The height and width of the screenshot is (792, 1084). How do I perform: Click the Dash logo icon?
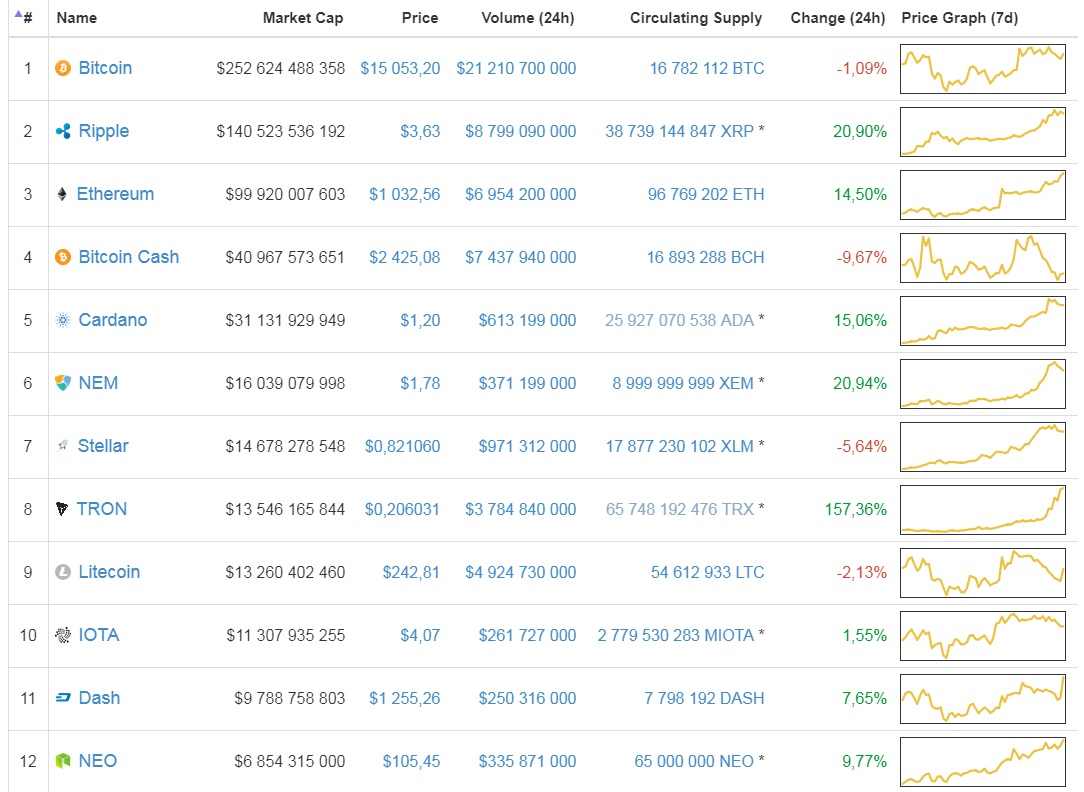(x=63, y=698)
